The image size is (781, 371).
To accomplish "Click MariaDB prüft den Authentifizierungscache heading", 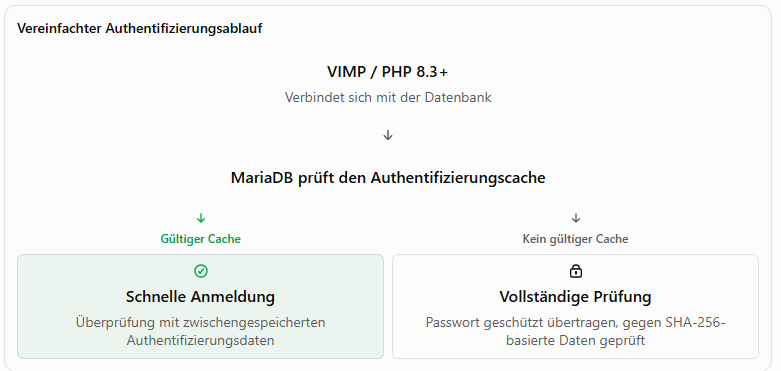I will [388, 178].
